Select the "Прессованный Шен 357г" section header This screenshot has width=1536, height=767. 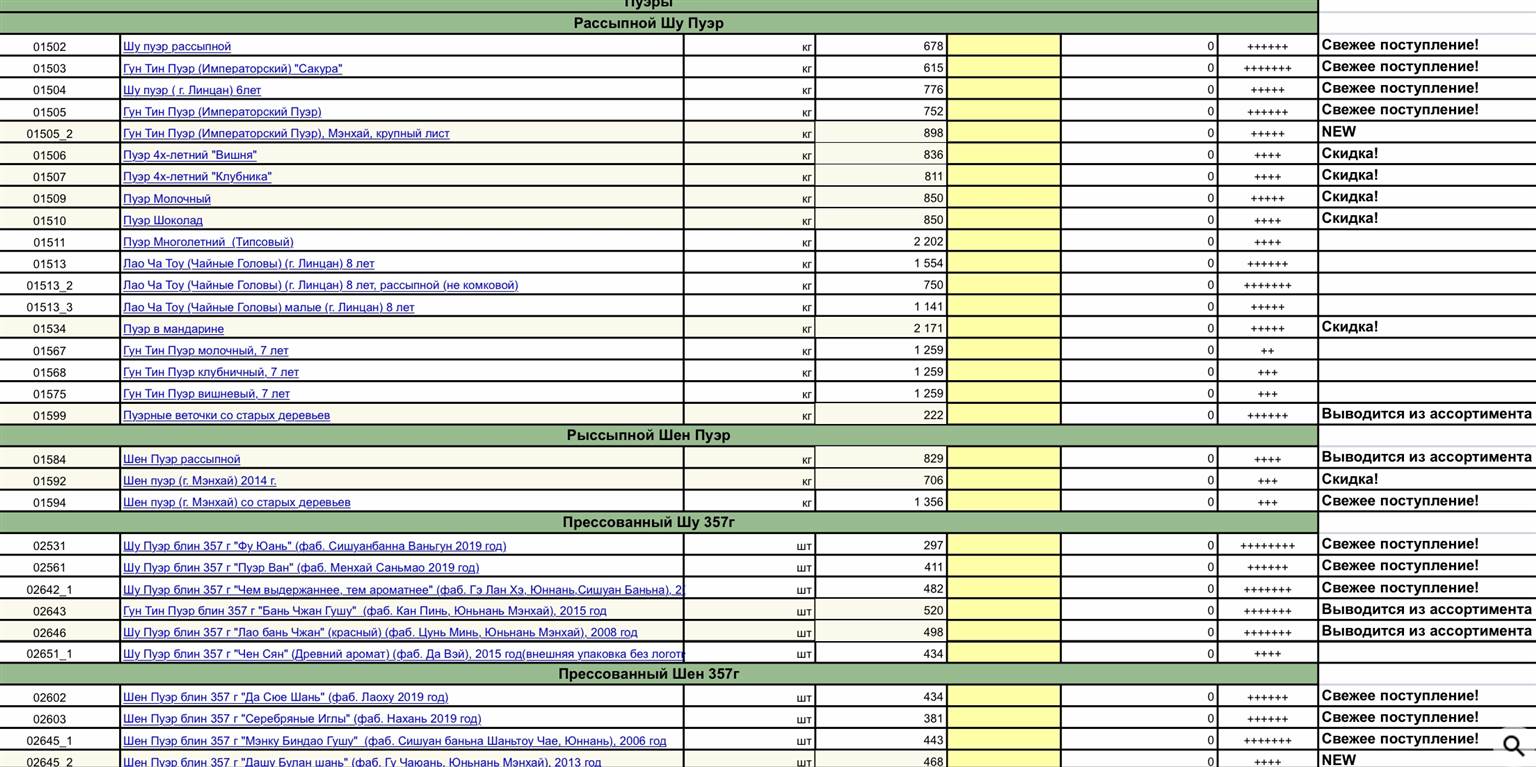click(x=659, y=675)
